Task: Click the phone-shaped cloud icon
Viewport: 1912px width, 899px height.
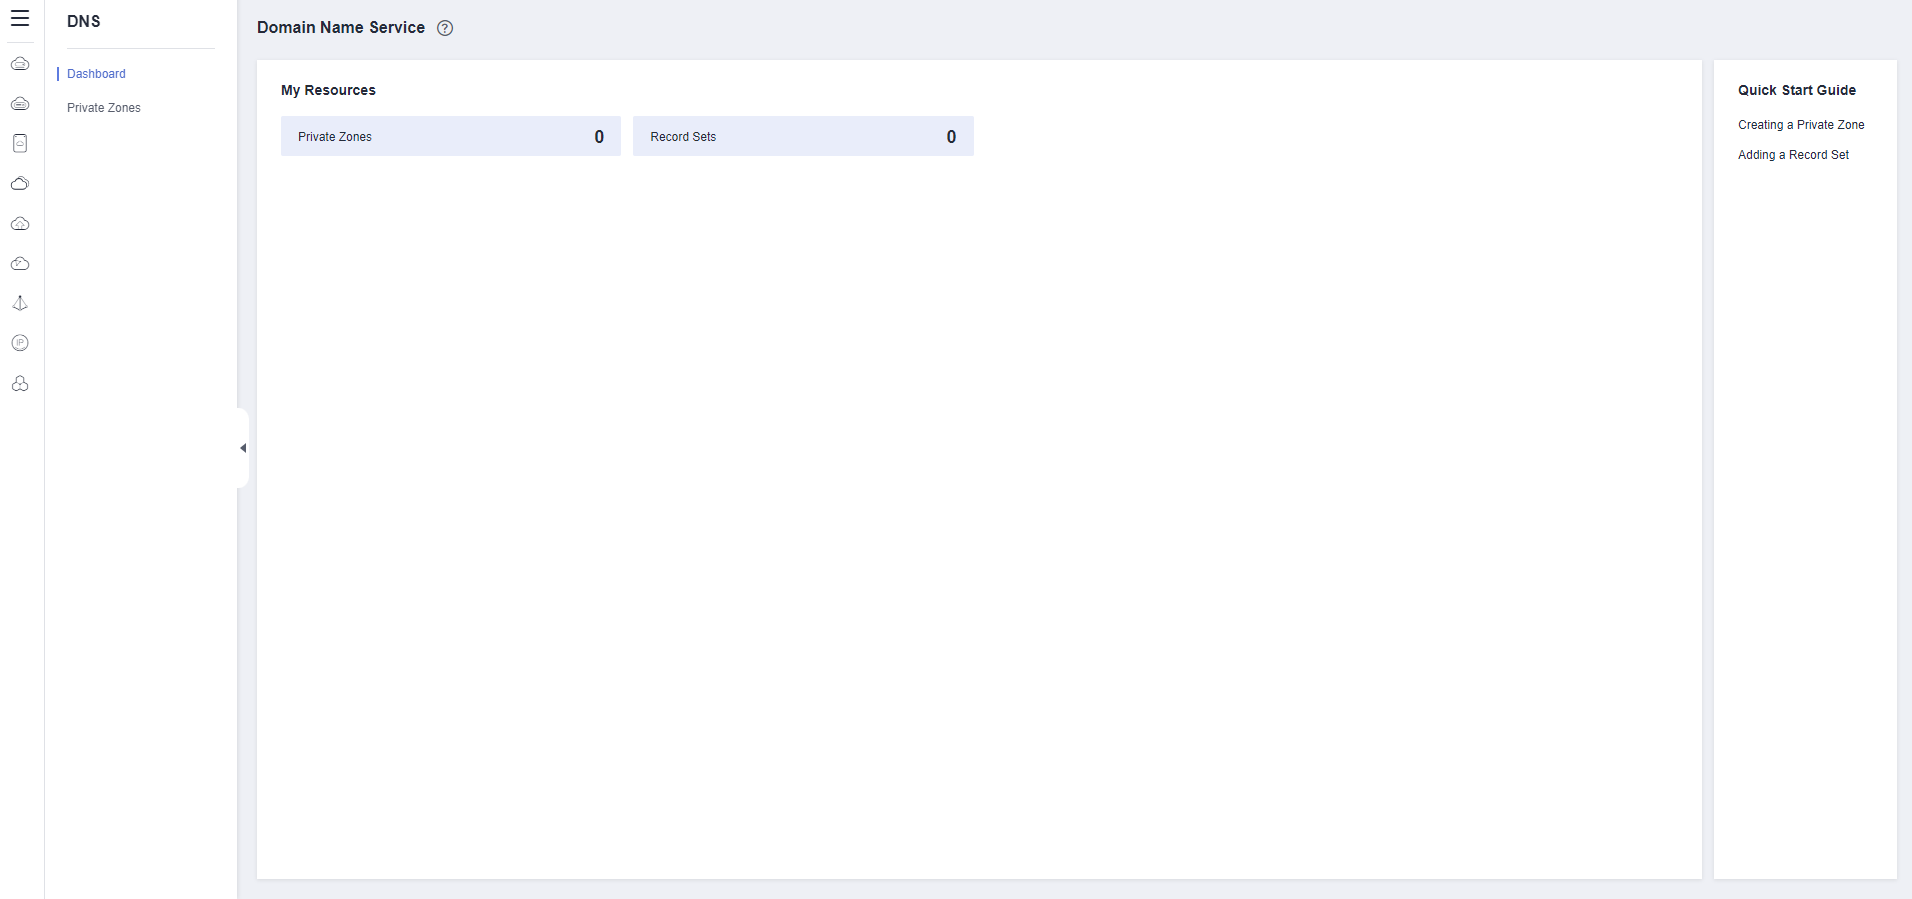Action: click(20, 143)
